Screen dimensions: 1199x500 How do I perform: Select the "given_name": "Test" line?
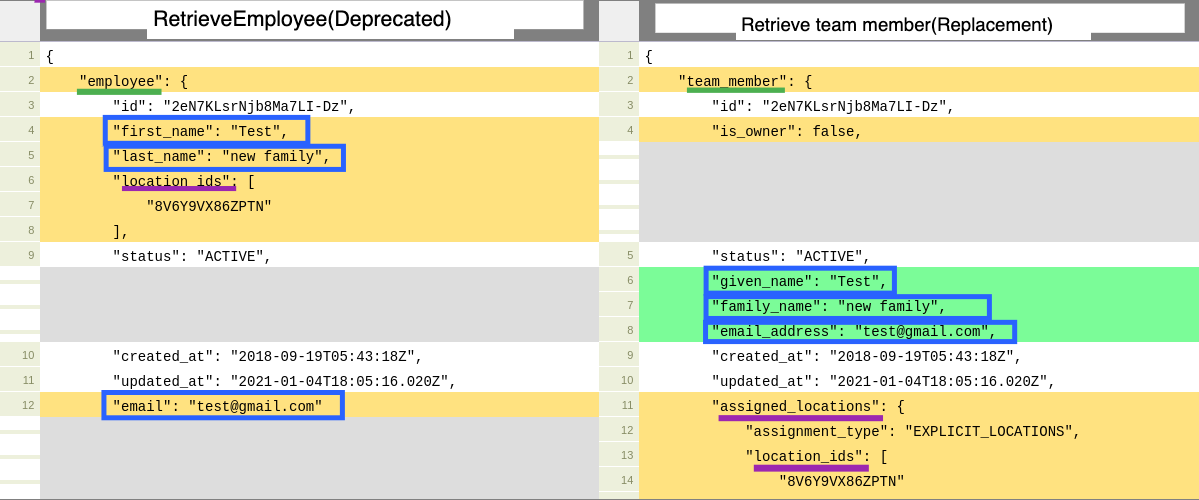[799, 281]
